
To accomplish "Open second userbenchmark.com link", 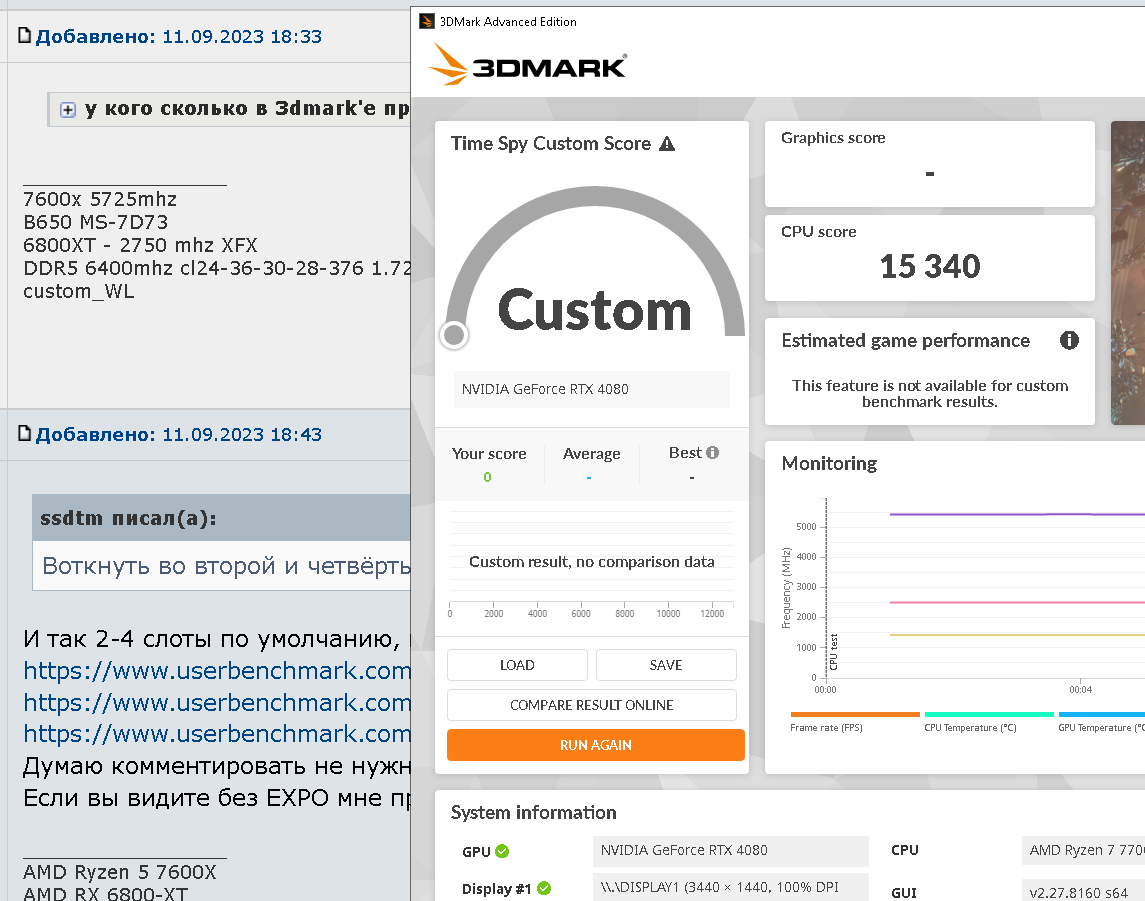I will coord(217,702).
